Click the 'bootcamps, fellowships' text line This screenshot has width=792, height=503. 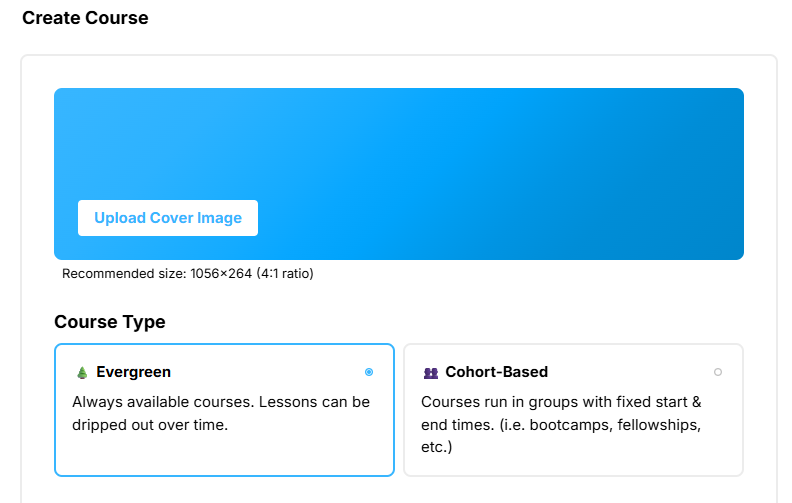point(561,425)
